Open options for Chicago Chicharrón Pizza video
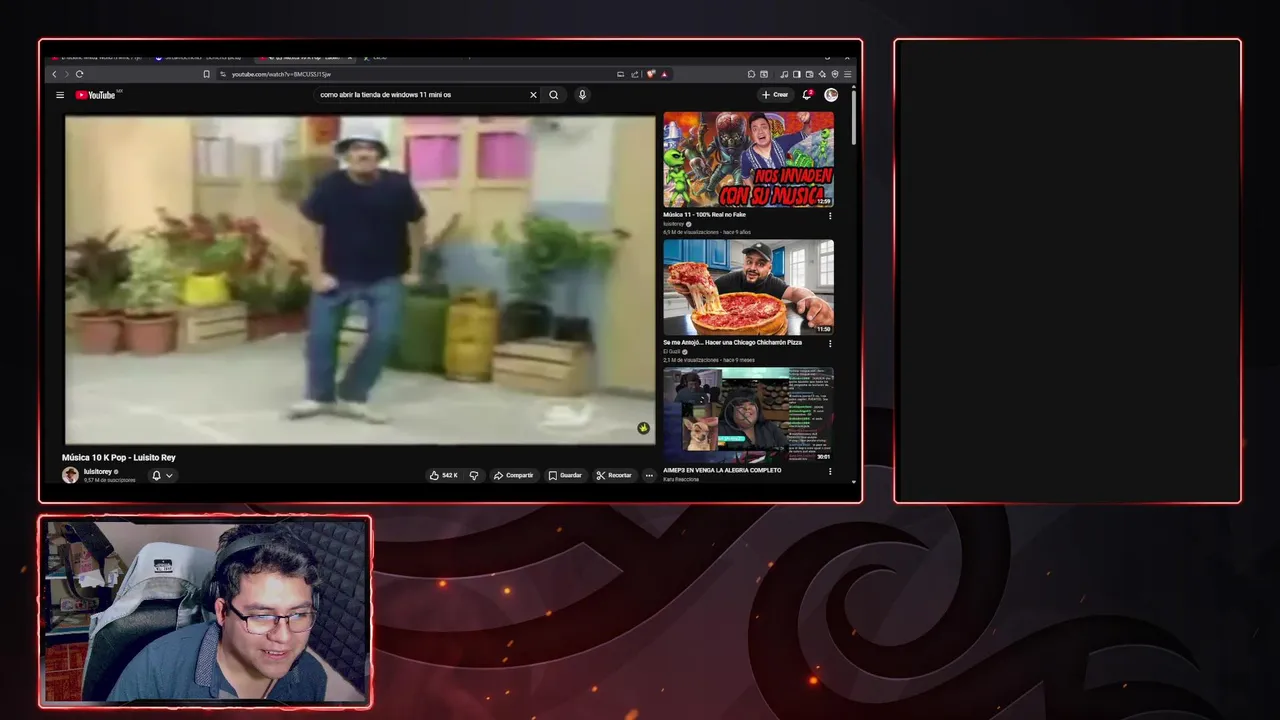The image size is (1280, 720). [x=829, y=343]
